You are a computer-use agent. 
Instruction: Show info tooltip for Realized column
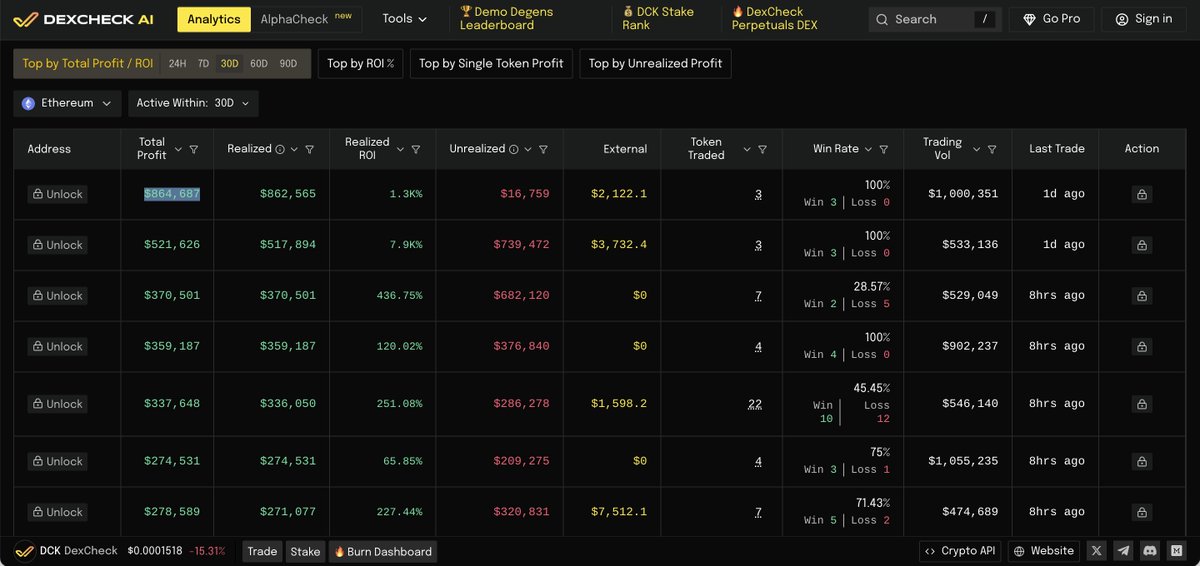[280, 149]
